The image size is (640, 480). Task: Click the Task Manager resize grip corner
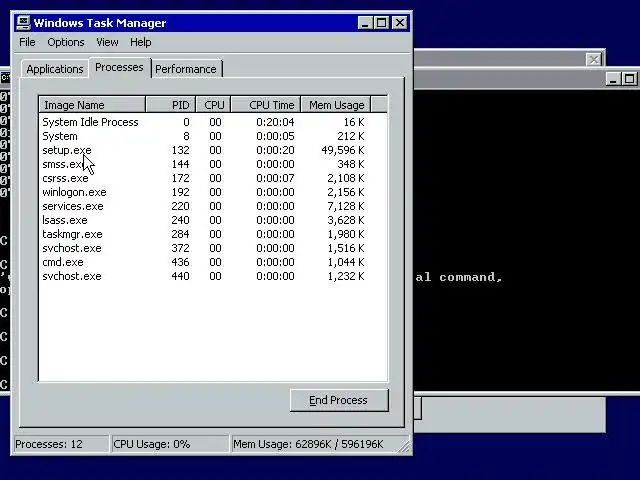[404, 447]
